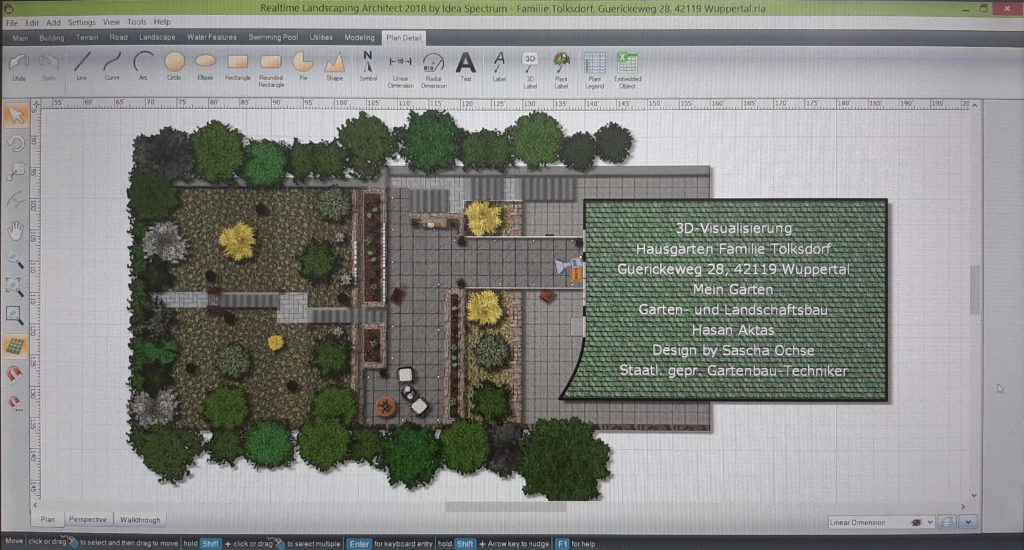
Task: Switch to Perspective view
Action: pos(87,519)
